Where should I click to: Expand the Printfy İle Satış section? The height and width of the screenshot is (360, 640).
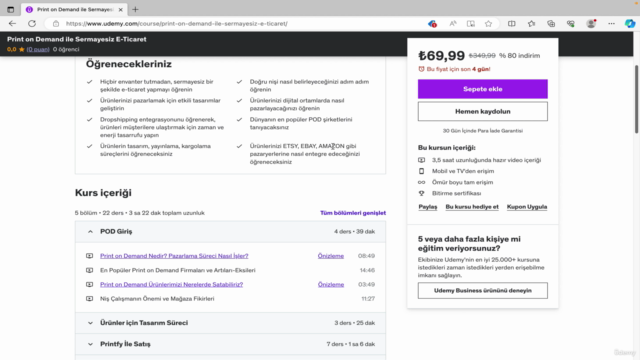(230, 344)
